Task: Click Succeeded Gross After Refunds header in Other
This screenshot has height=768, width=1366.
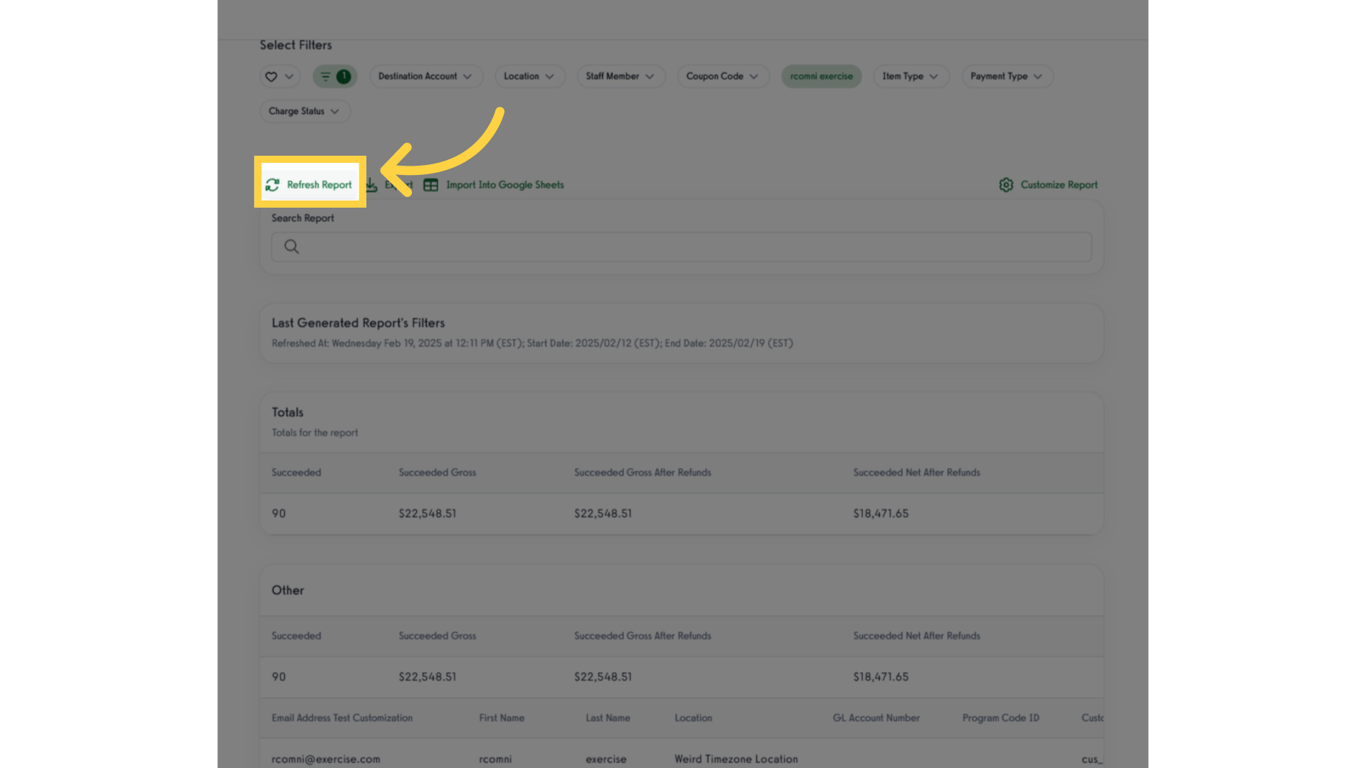Action: pyautogui.click(x=642, y=636)
